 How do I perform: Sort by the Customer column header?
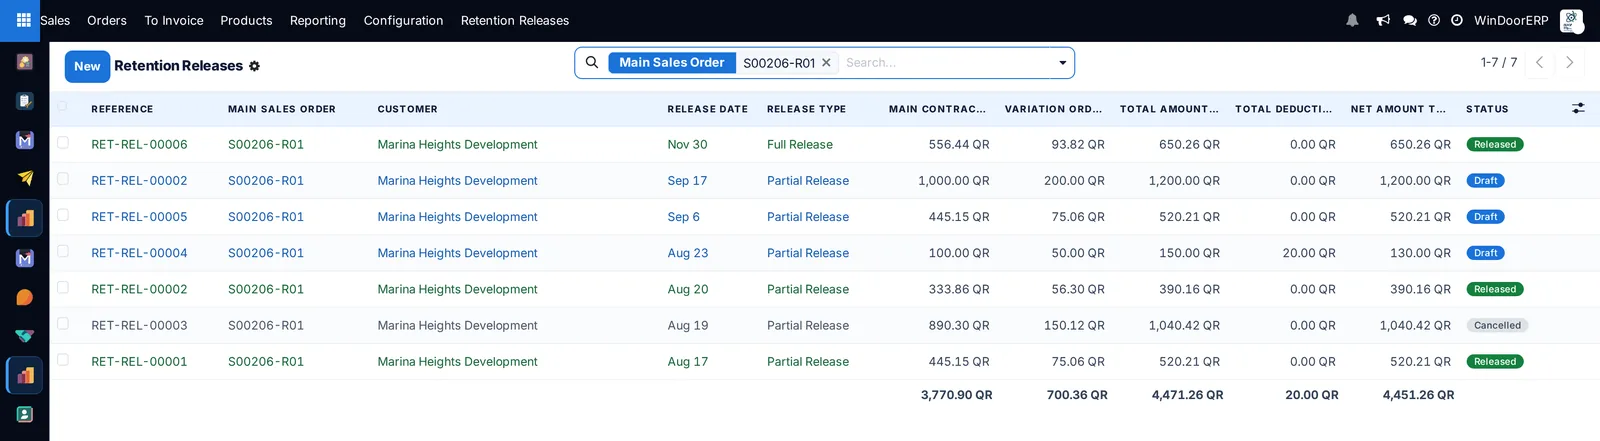pyautogui.click(x=407, y=109)
